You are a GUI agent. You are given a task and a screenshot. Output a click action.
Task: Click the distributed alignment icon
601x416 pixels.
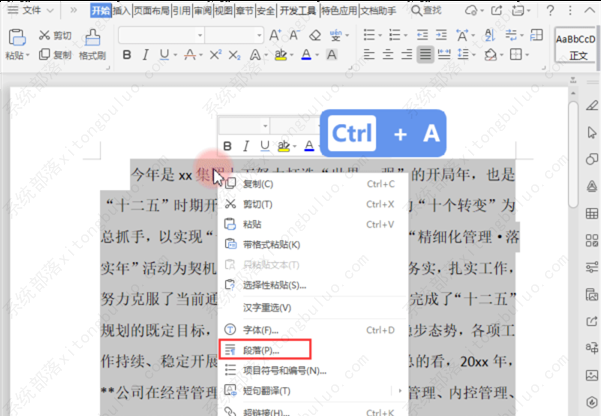pyautogui.click(x=444, y=55)
